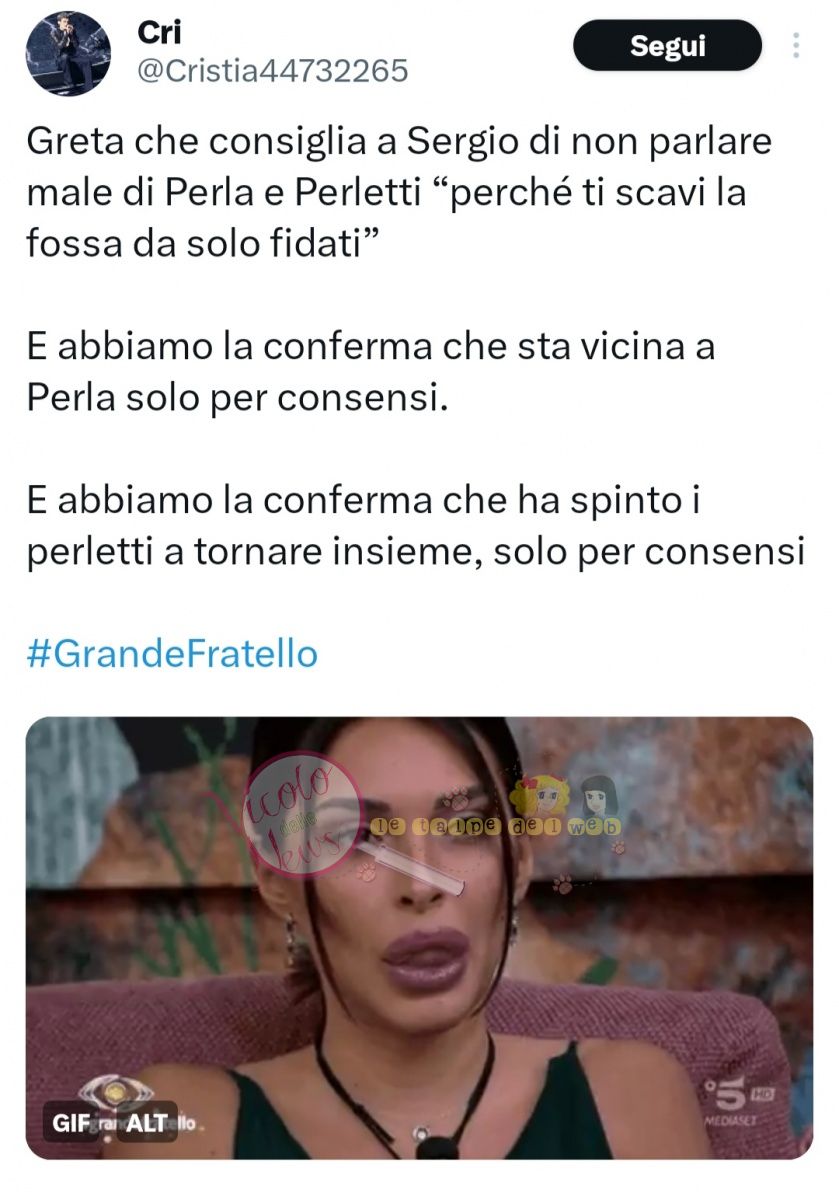Click the le talpe del web watermark text
Screen dimensions: 839x1200
(496, 826)
